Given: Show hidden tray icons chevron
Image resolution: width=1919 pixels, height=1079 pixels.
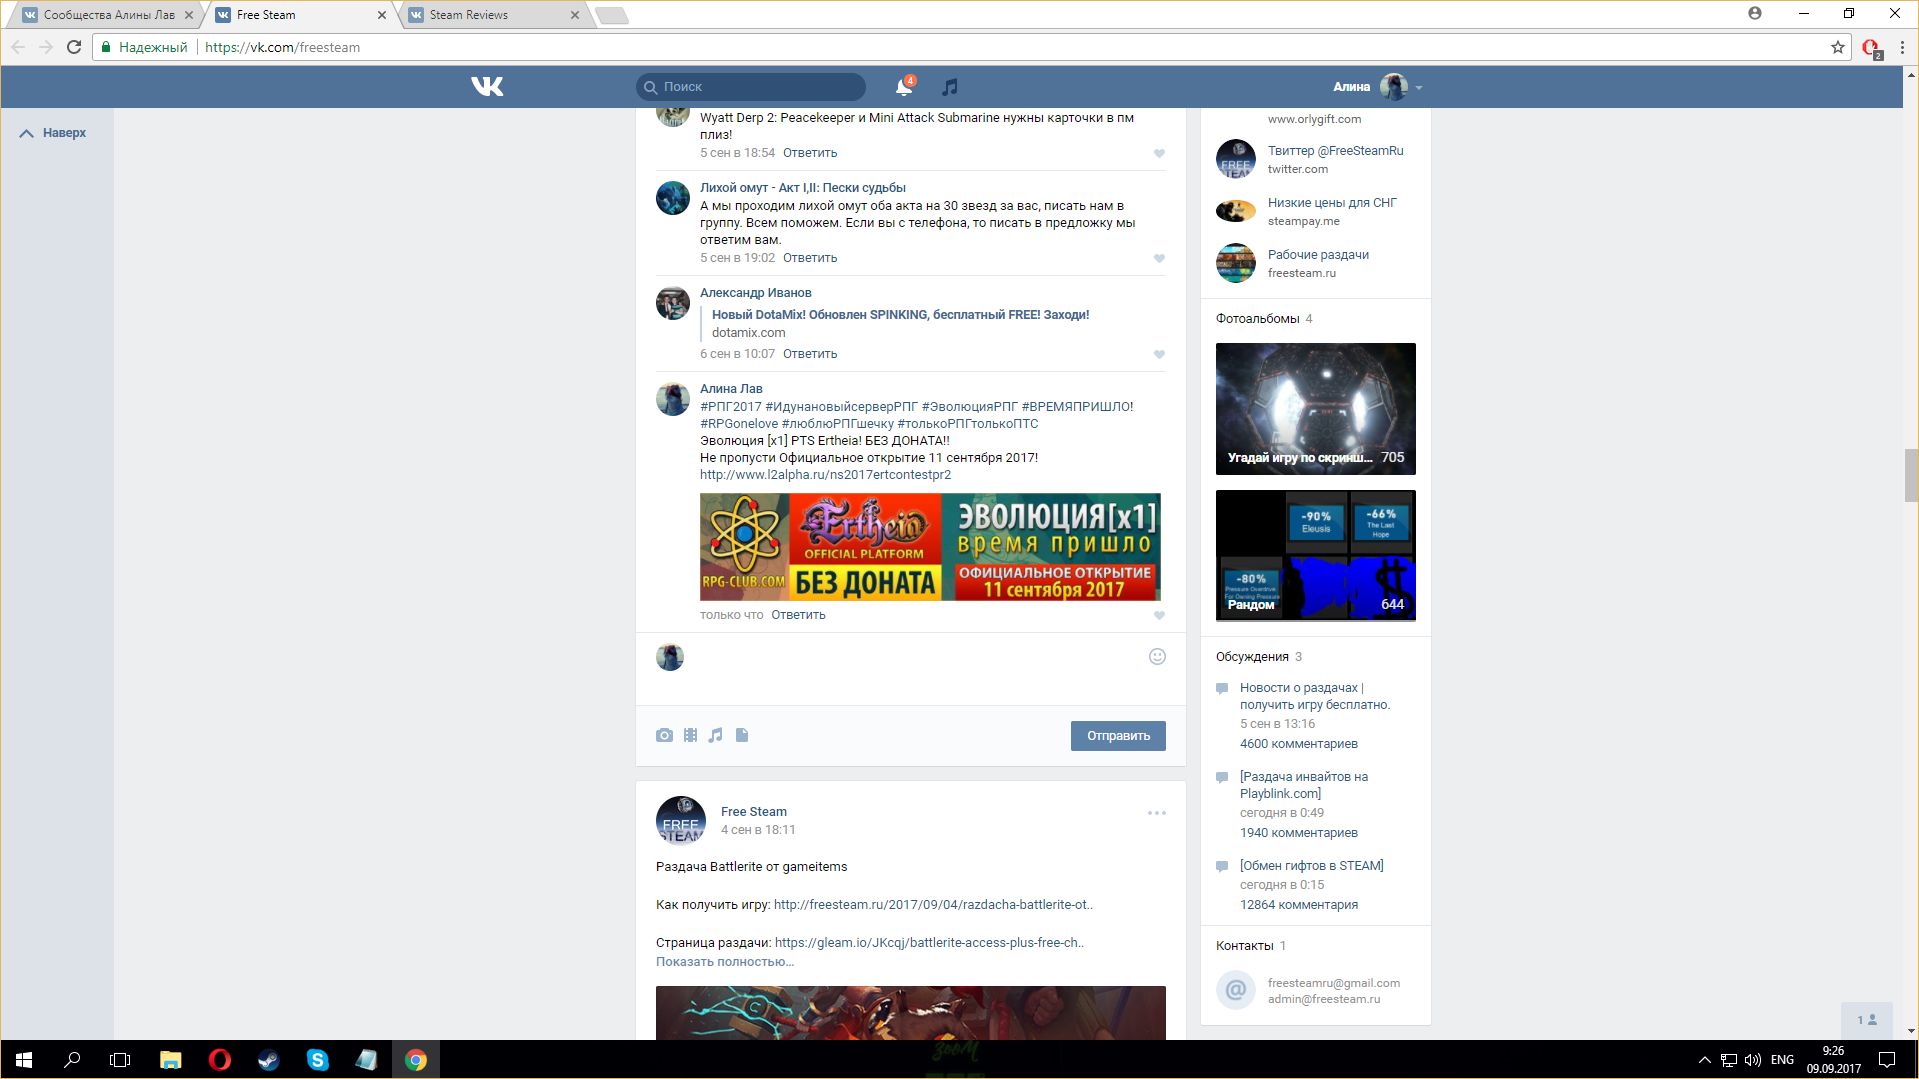Looking at the screenshot, I should (1704, 1060).
